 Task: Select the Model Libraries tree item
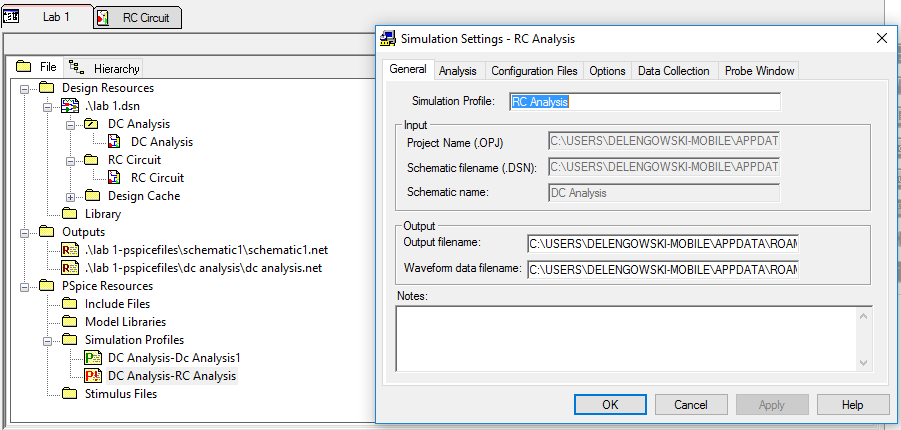[125, 322]
